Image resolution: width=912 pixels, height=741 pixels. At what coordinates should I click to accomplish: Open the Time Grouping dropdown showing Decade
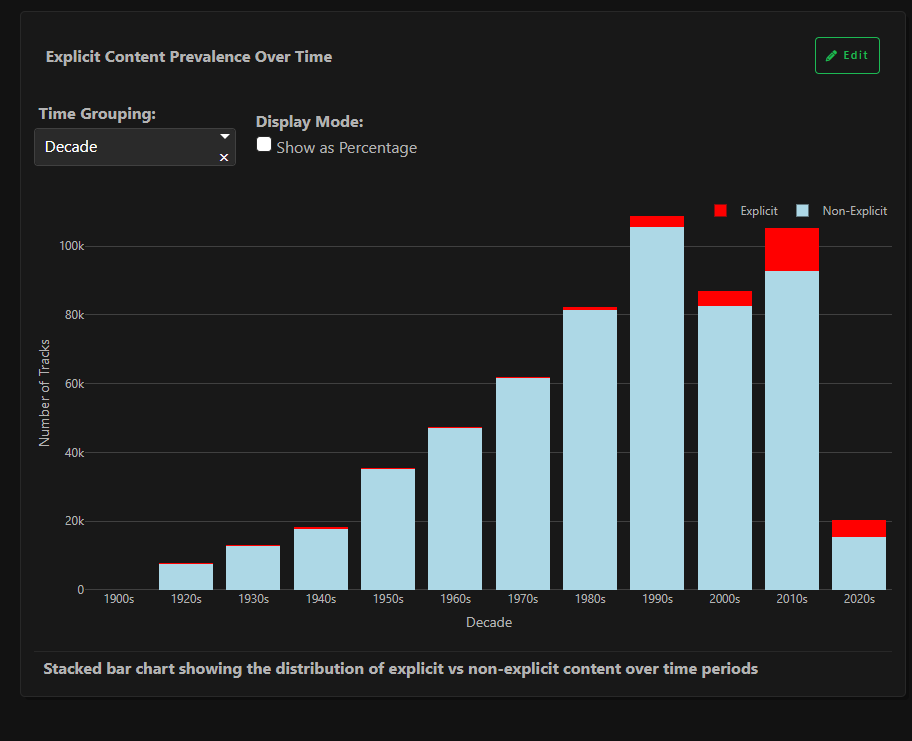(x=135, y=147)
